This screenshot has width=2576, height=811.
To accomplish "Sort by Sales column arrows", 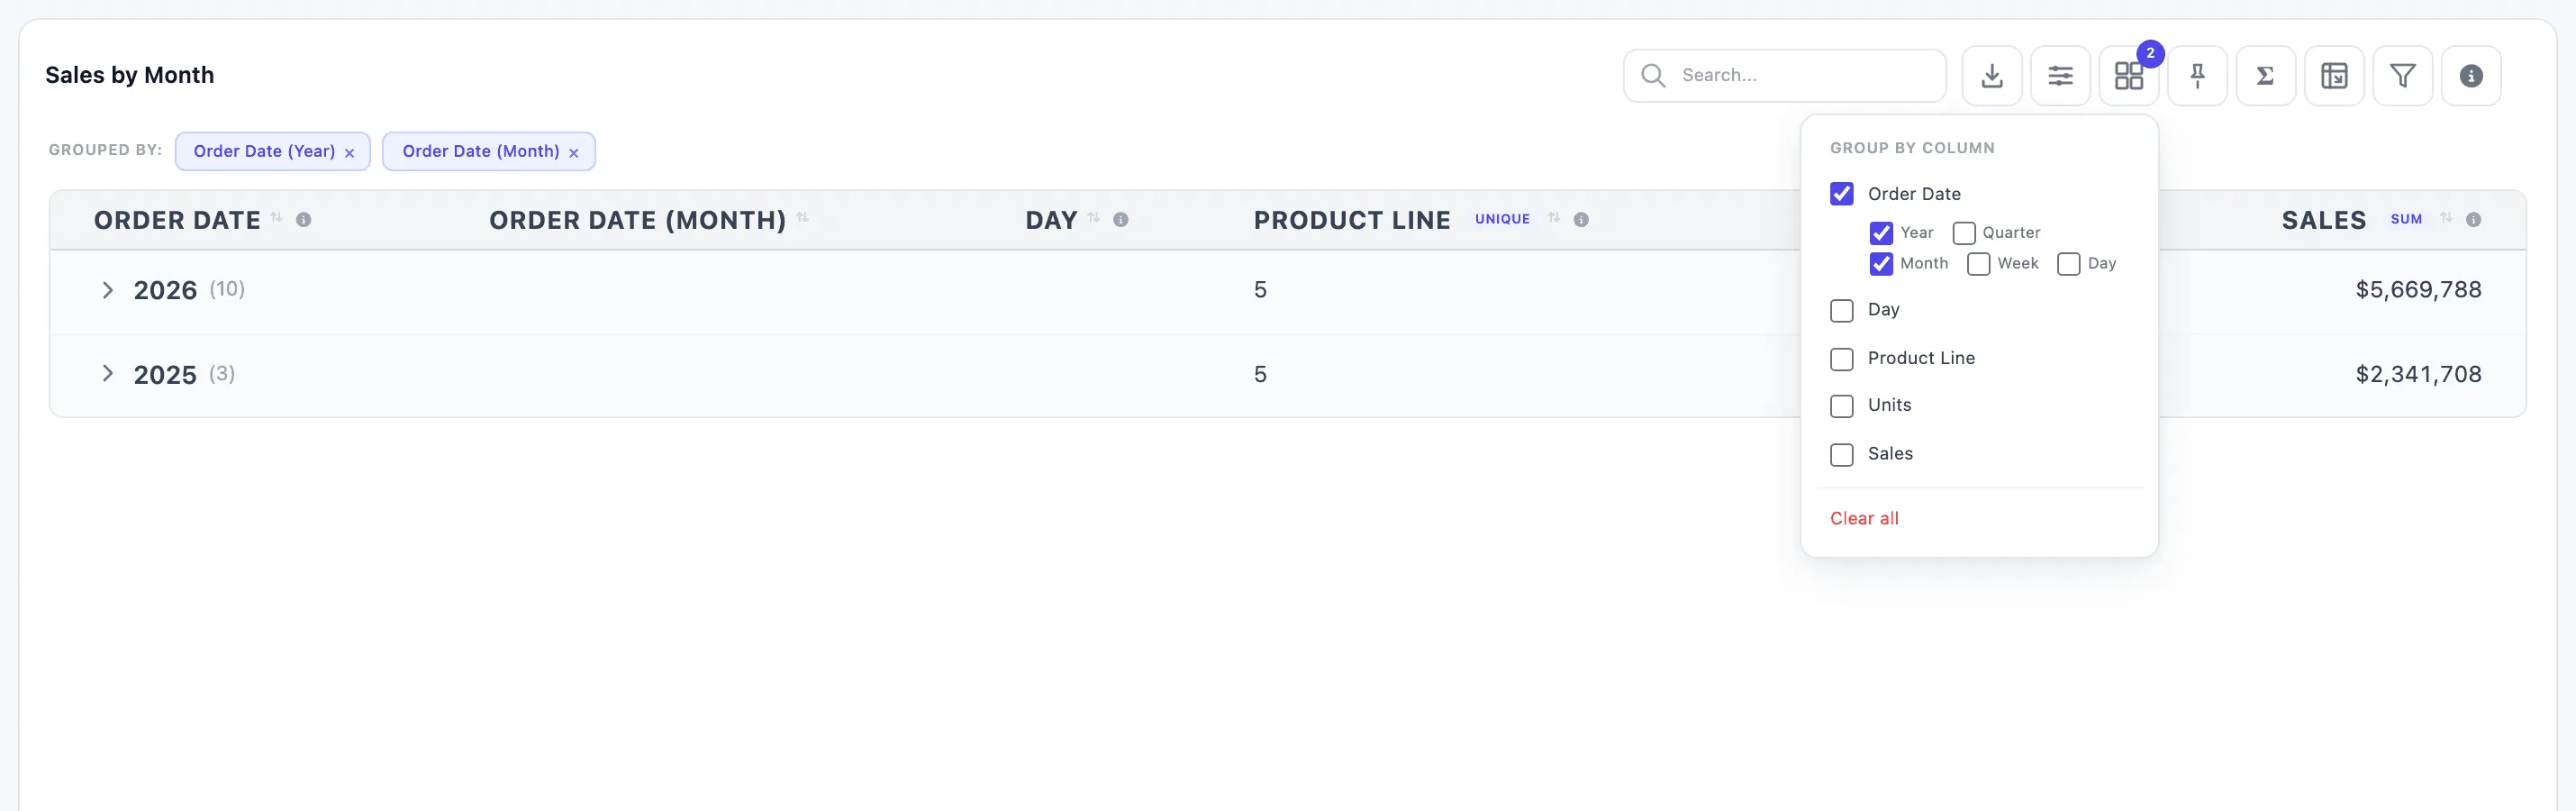I will coord(2446,218).
